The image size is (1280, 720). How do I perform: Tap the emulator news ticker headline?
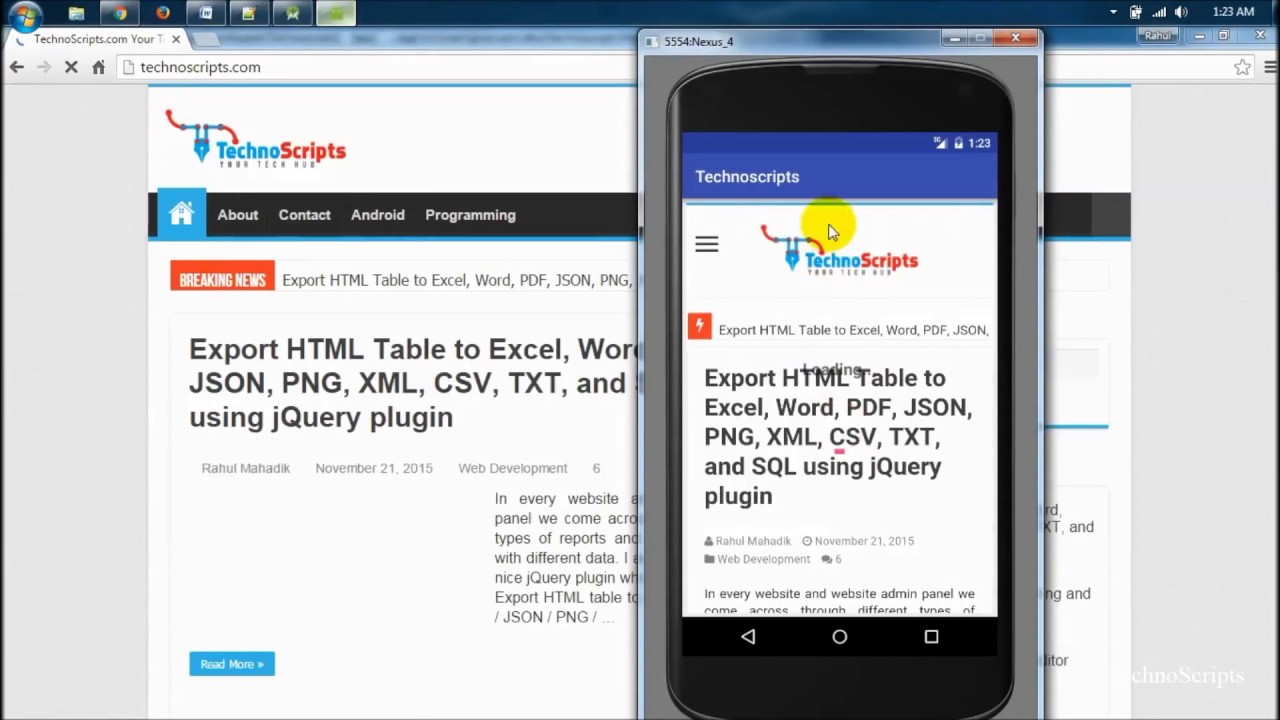tap(854, 330)
